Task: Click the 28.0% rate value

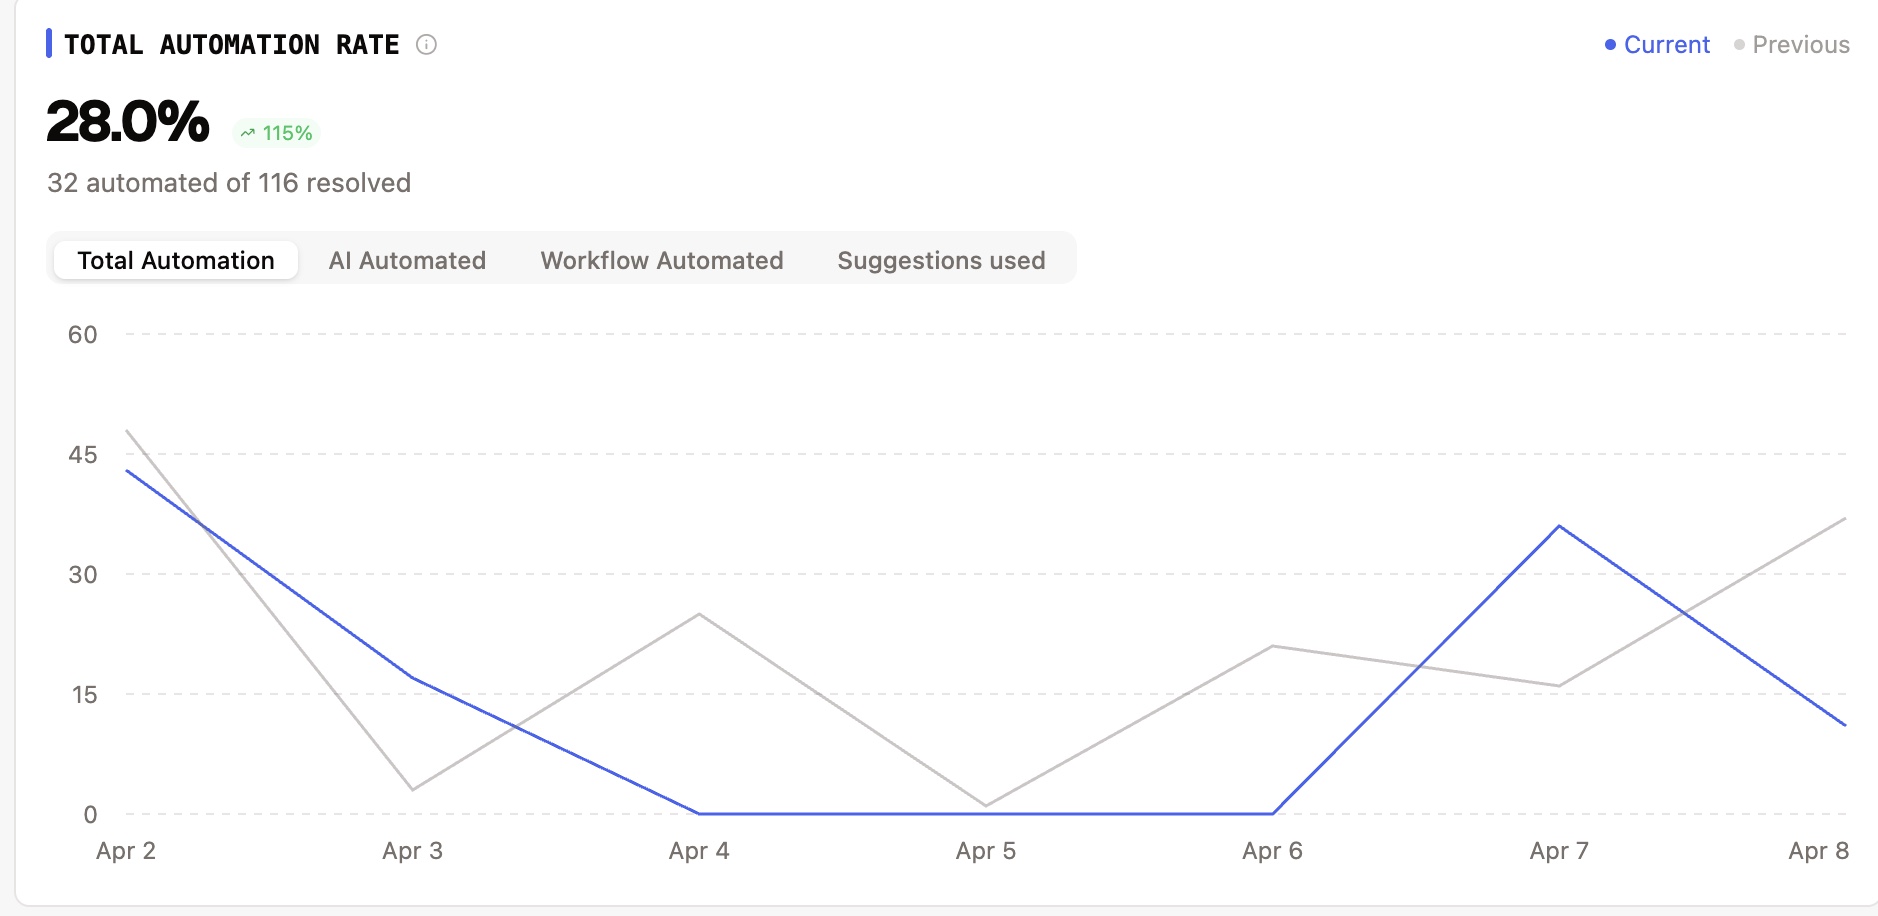Action: coord(128,122)
